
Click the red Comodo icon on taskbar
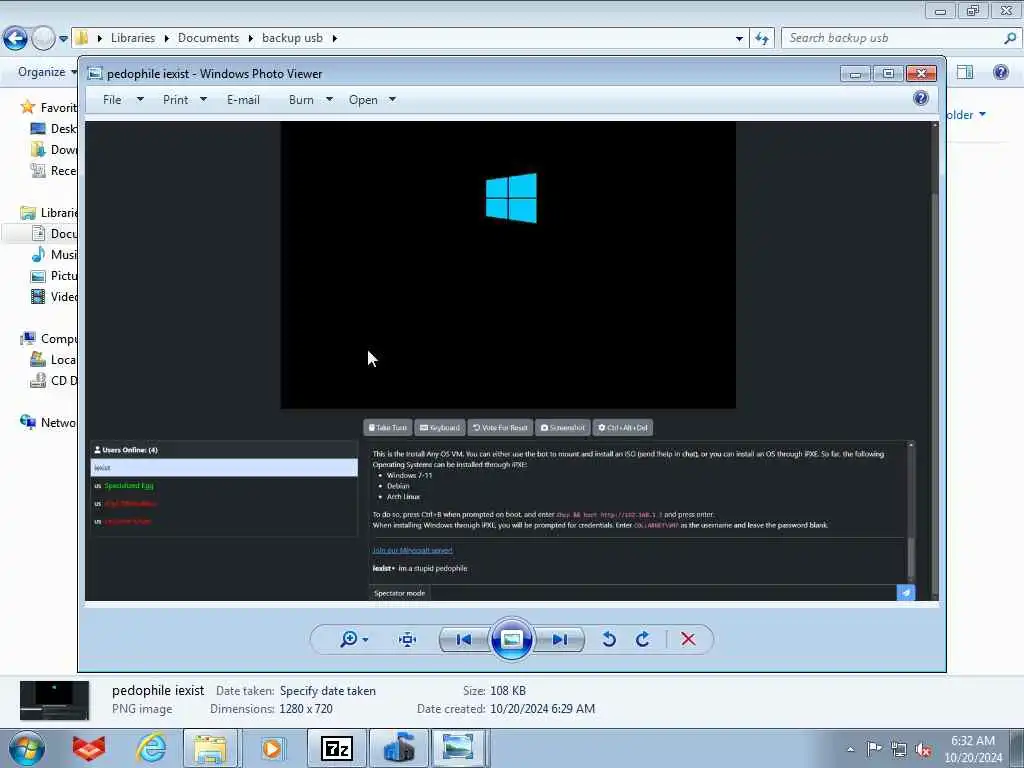[89, 748]
